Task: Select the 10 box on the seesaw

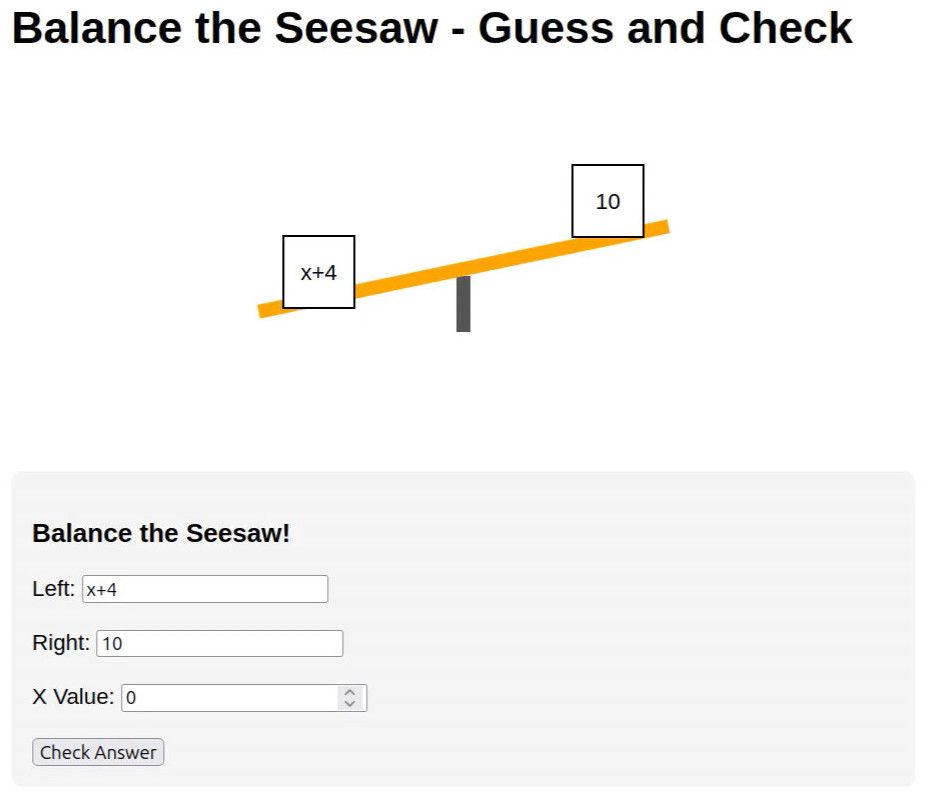Action: click(x=608, y=201)
